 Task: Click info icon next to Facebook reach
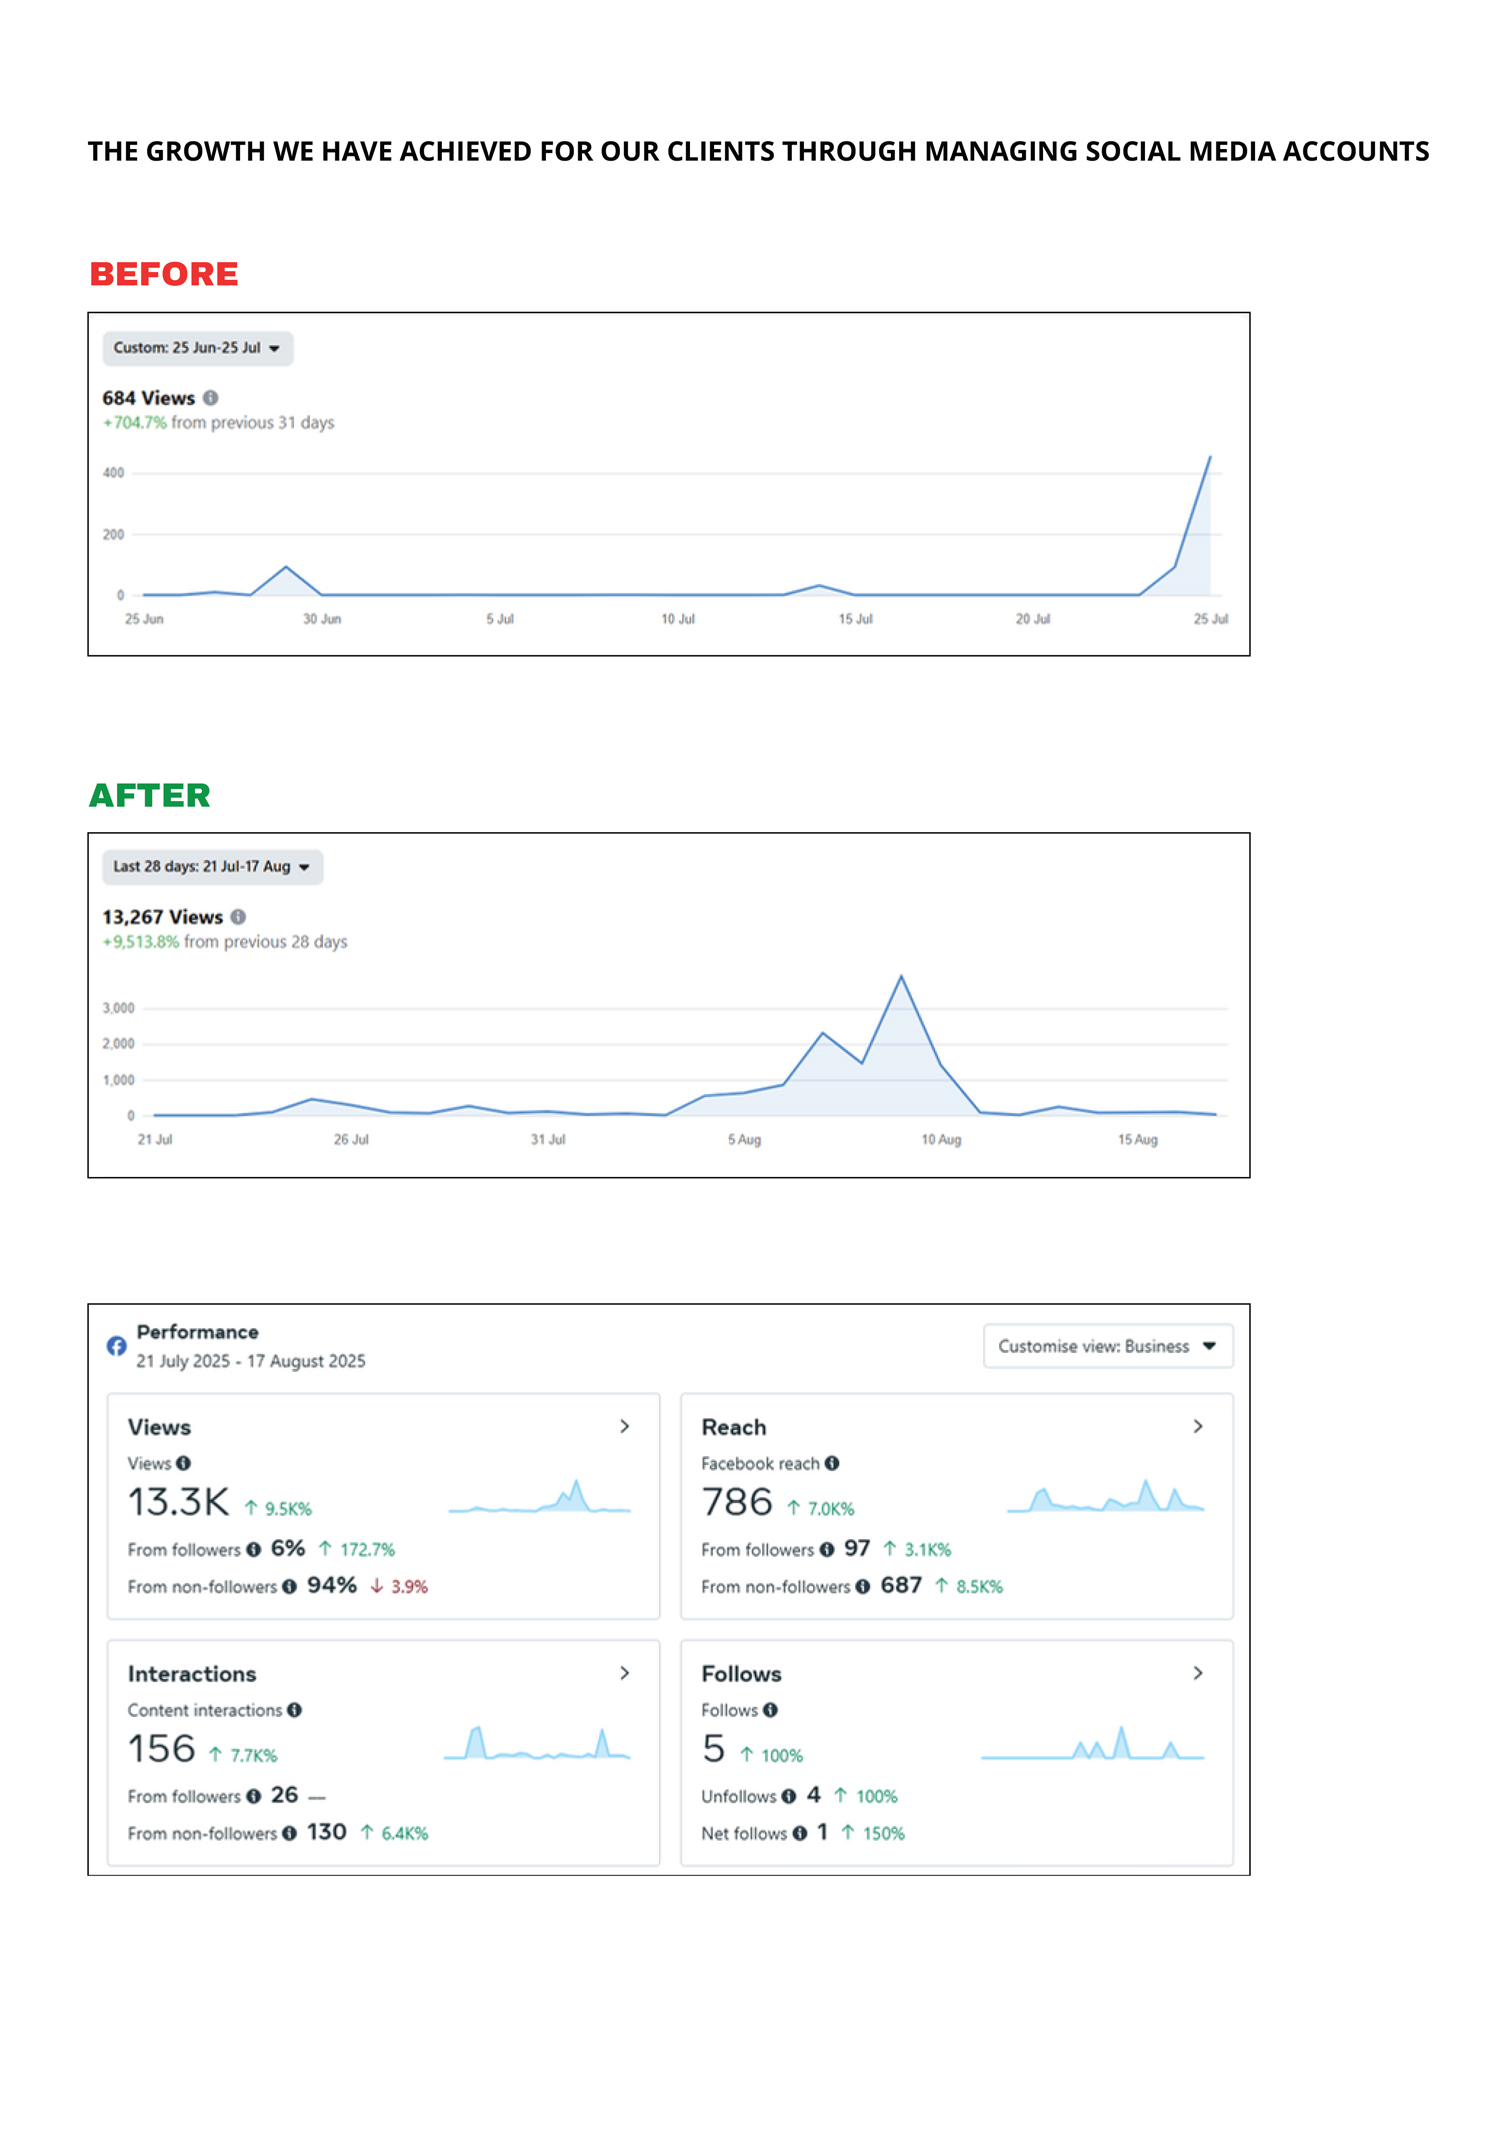[832, 1463]
